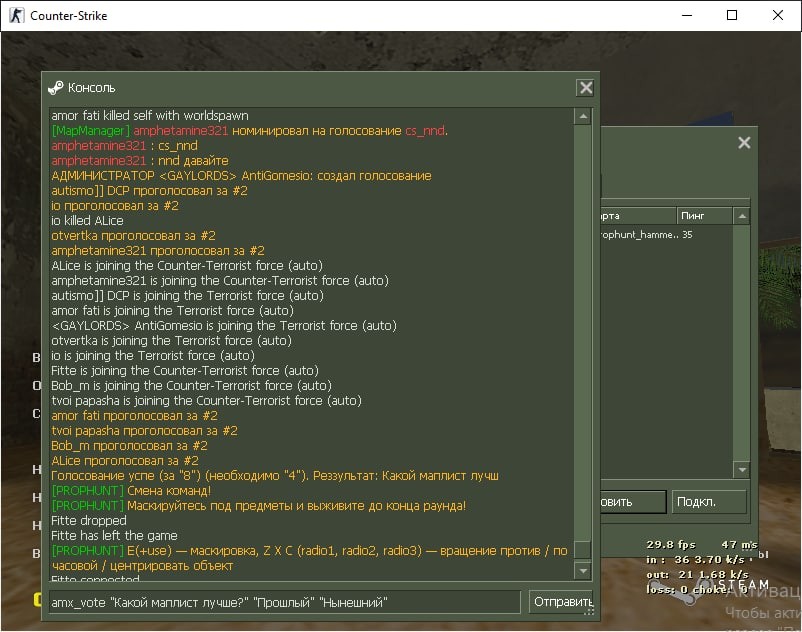Select the prophunt_hamme.. server row
This screenshot has width=802, height=632.
666,235
